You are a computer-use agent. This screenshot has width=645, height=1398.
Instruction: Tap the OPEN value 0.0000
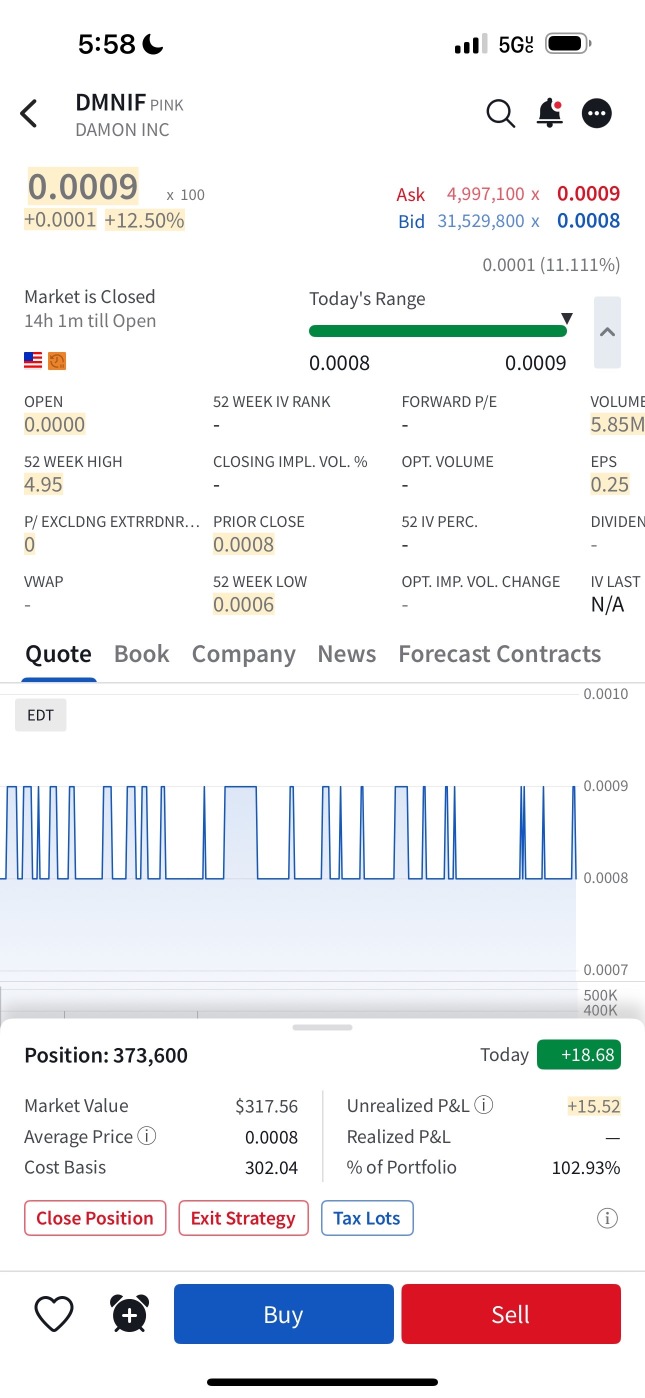click(54, 424)
